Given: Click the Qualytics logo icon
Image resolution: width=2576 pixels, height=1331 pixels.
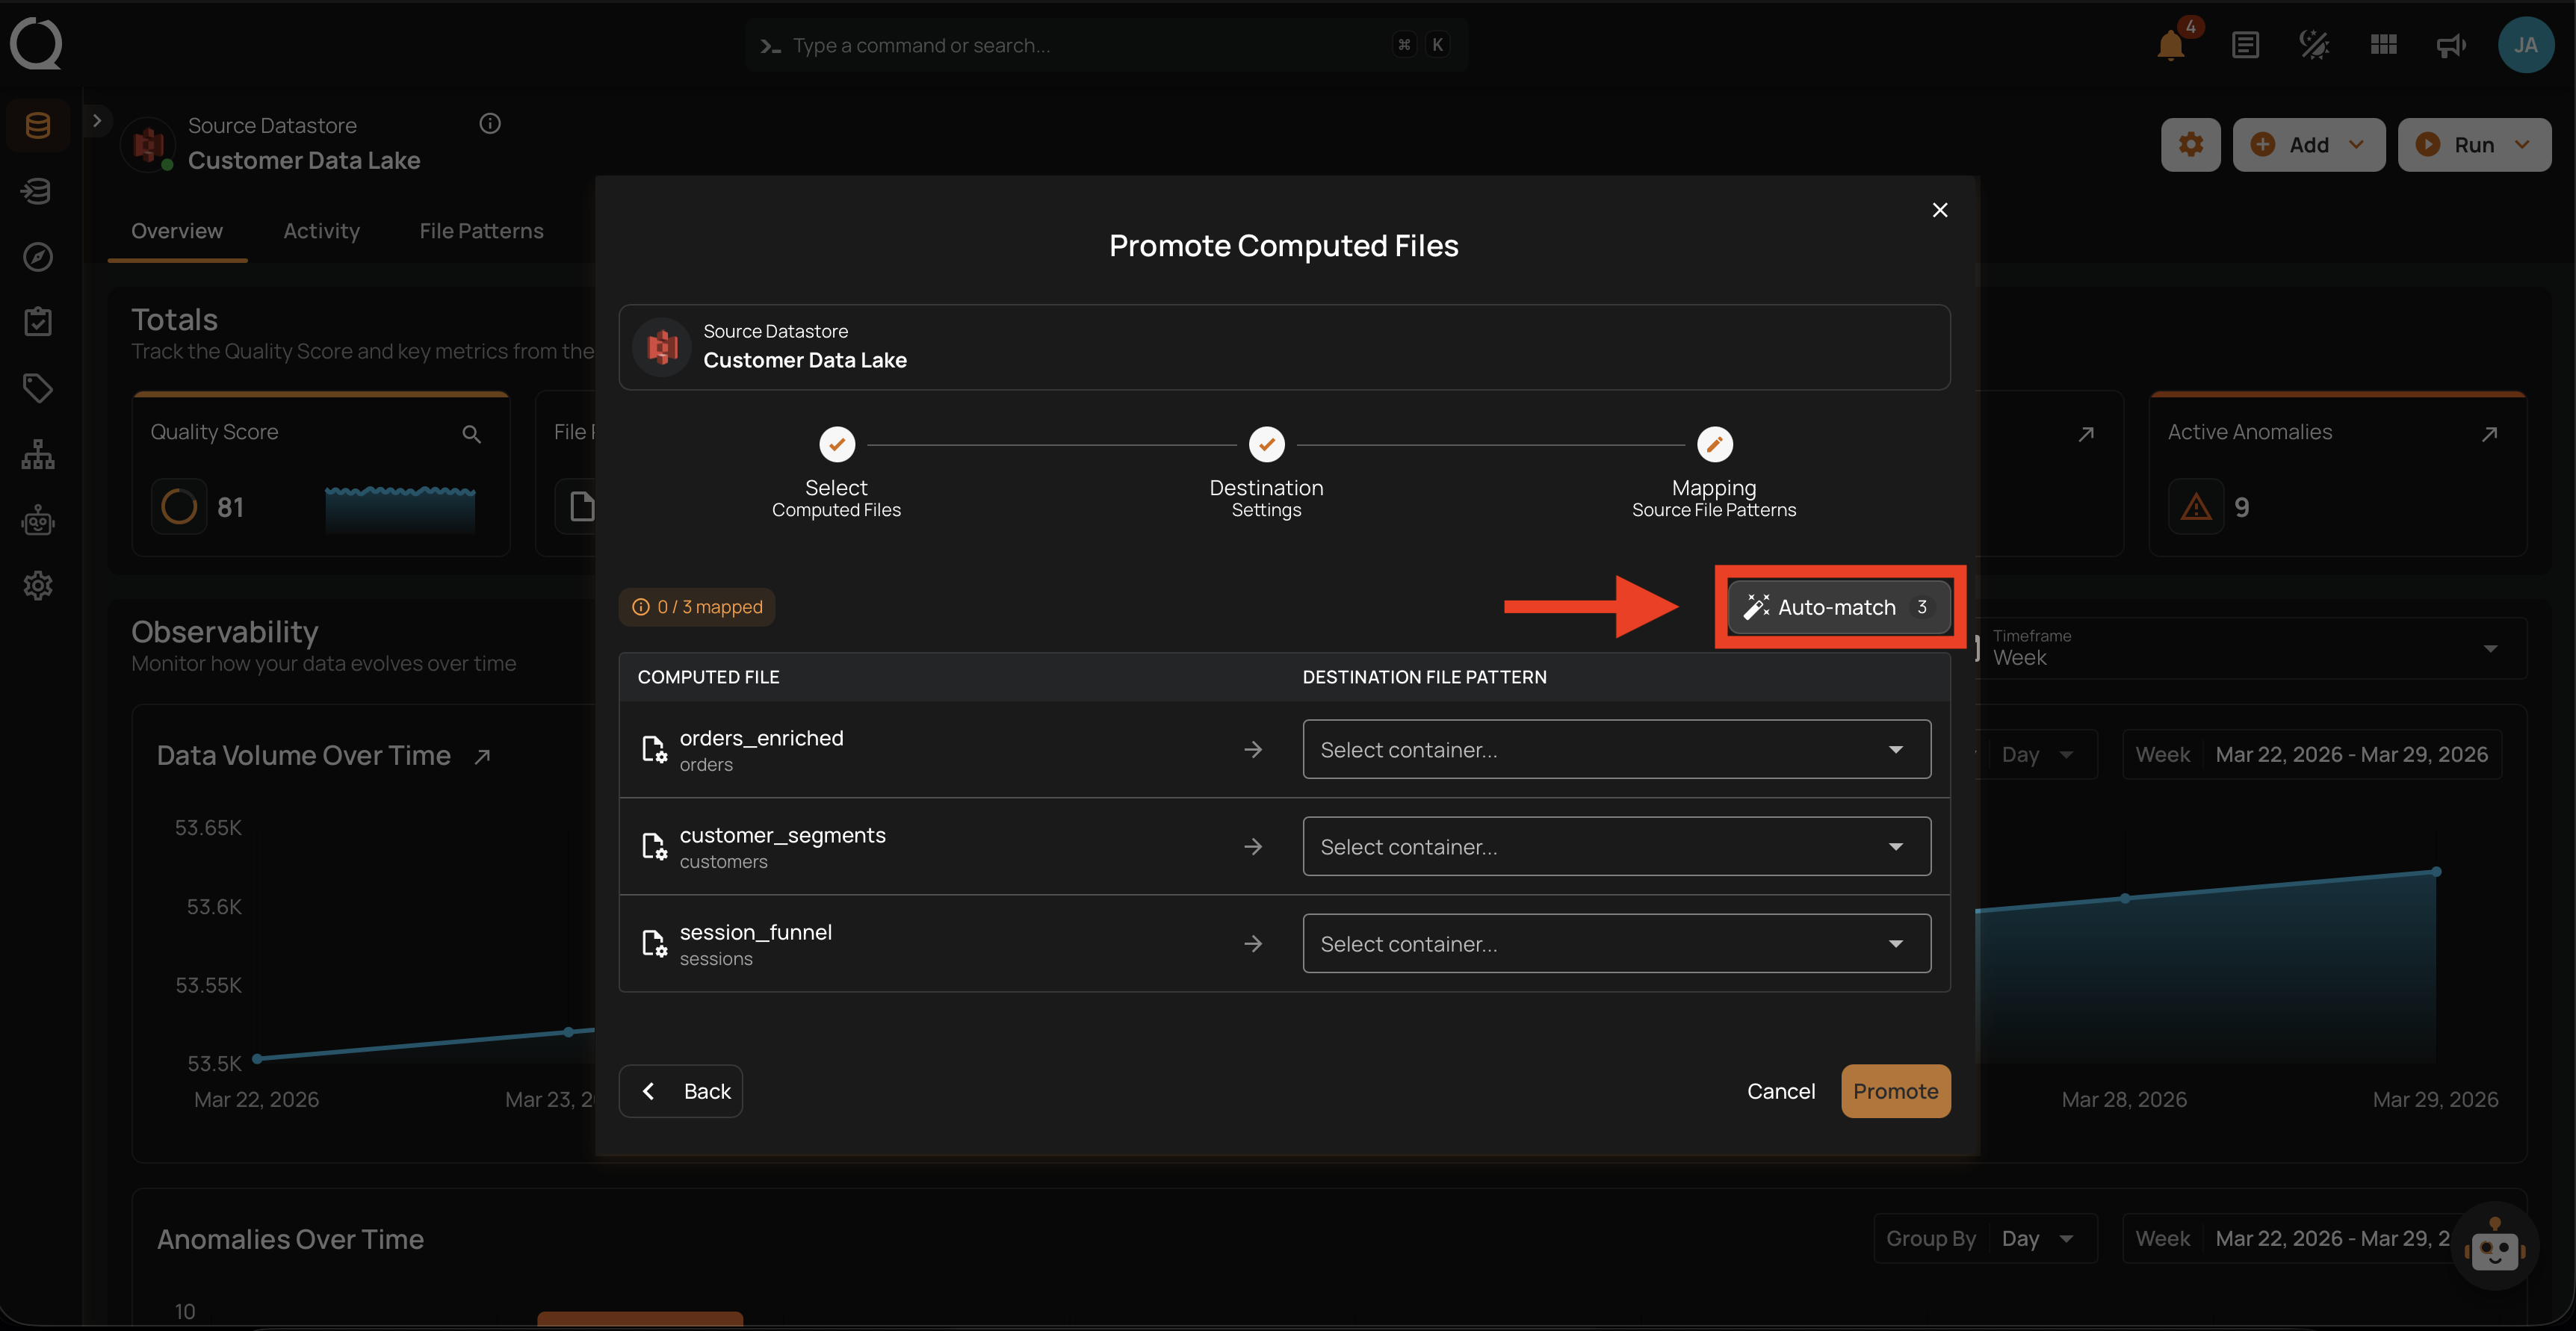Looking at the screenshot, I should tap(36, 44).
